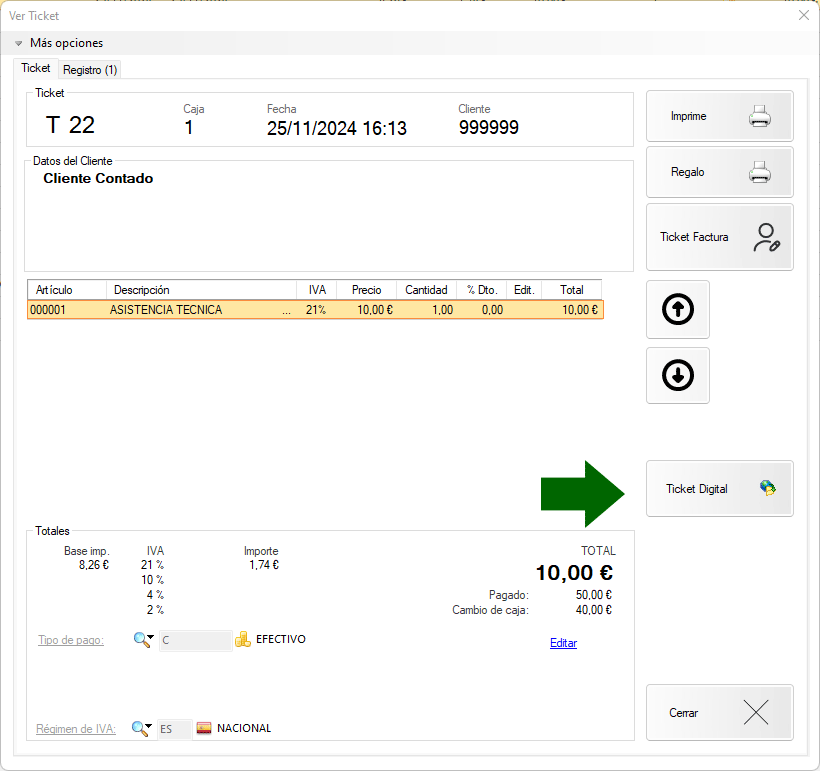Switch to the Registro (1) tab
The height and width of the screenshot is (771, 820).
click(90, 70)
